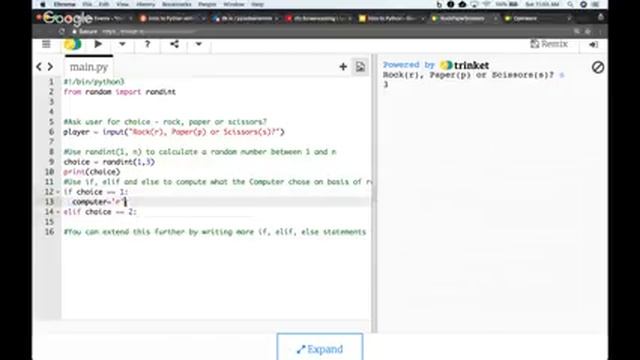Viewport: 640px width, 360px height.
Task: Click the input prompt line in output
Action: 473,75
